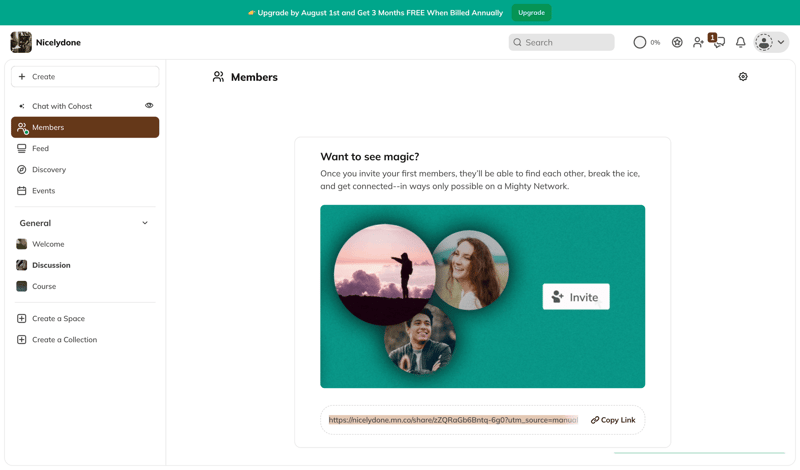Click the Events calendar icon
800x470 pixels.
coord(21,191)
